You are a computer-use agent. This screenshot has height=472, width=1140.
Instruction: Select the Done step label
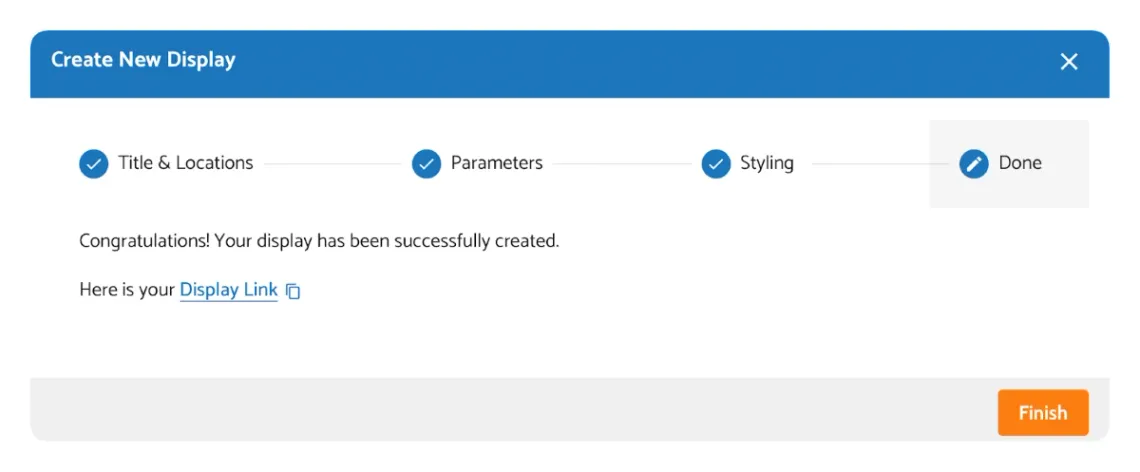pyautogui.click(x=1020, y=163)
